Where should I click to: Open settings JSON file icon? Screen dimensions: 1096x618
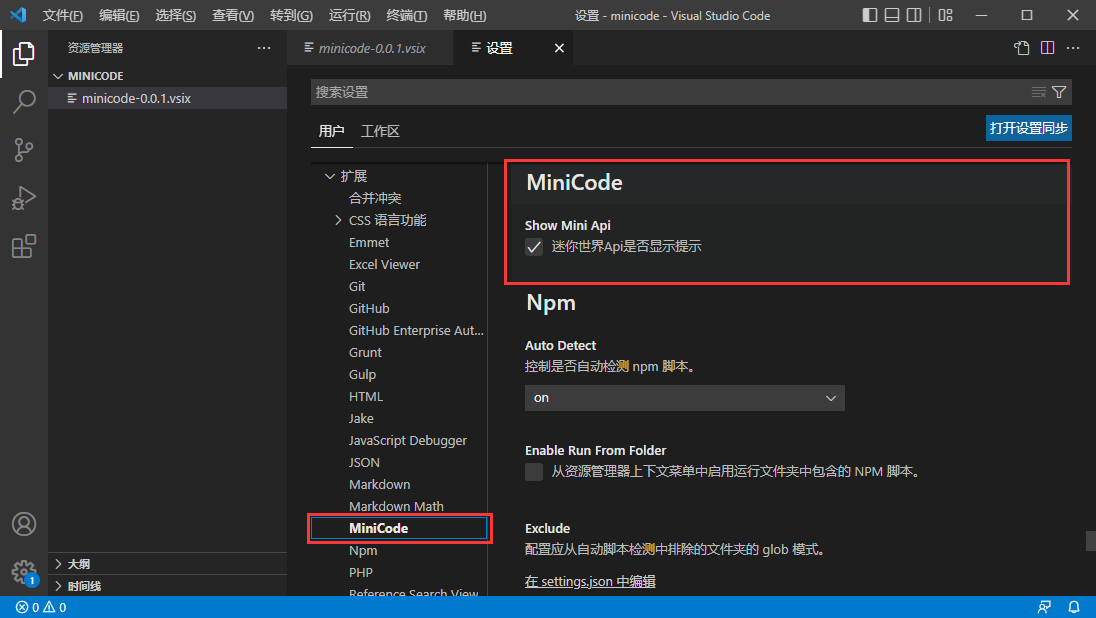[x=1022, y=48]
